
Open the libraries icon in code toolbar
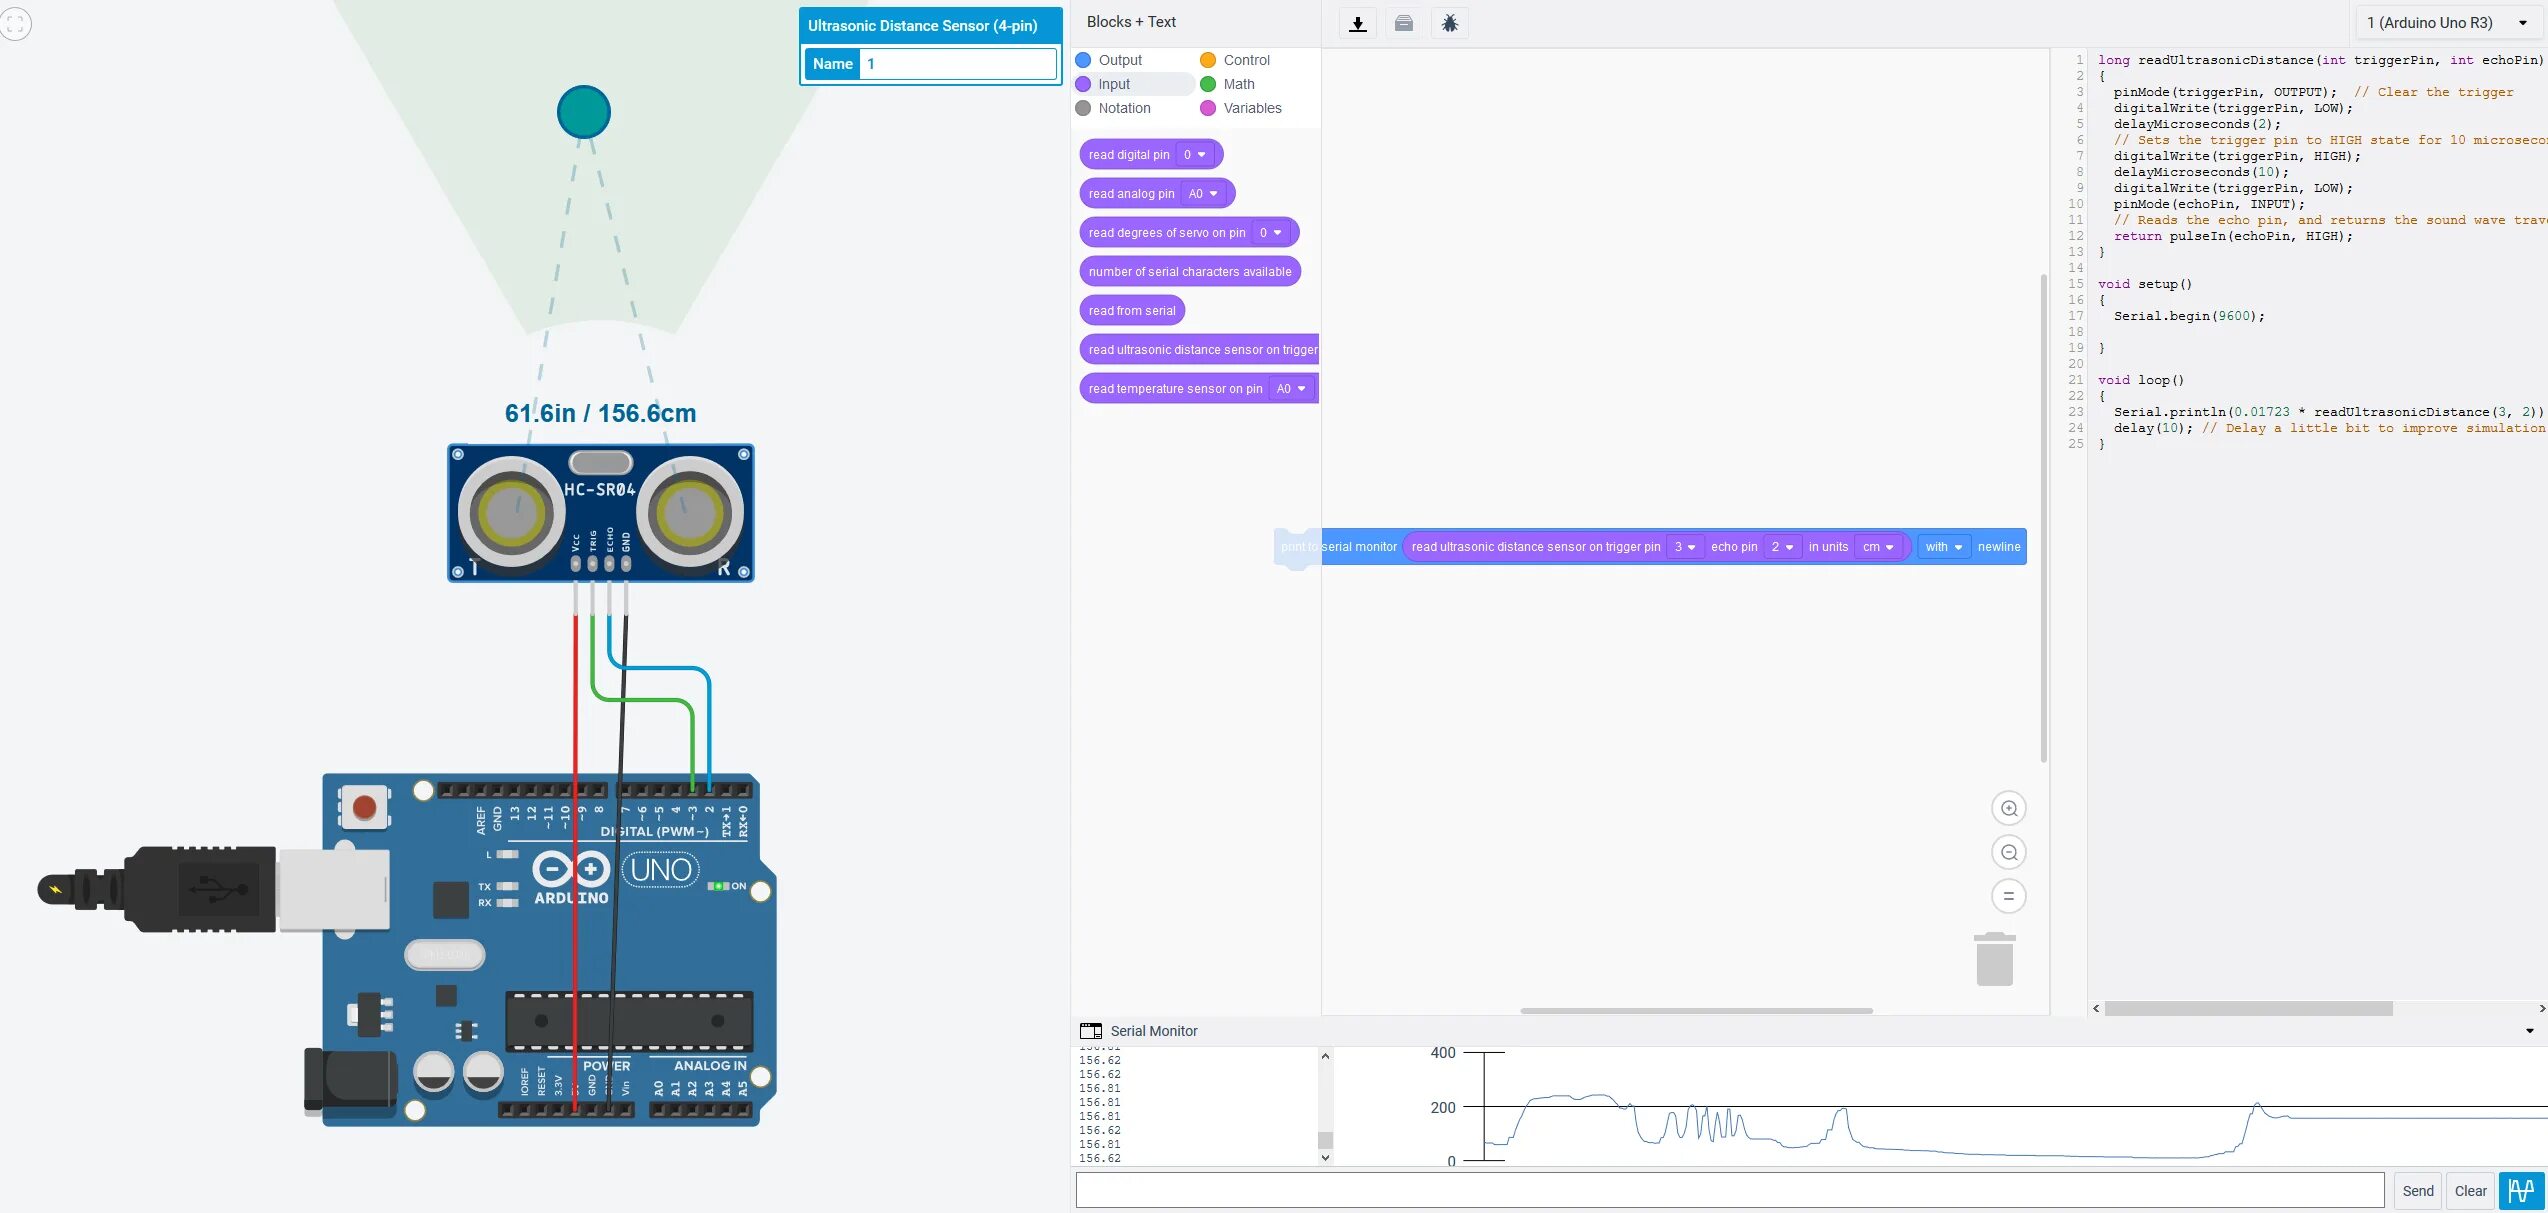[x=1404, y=24]
